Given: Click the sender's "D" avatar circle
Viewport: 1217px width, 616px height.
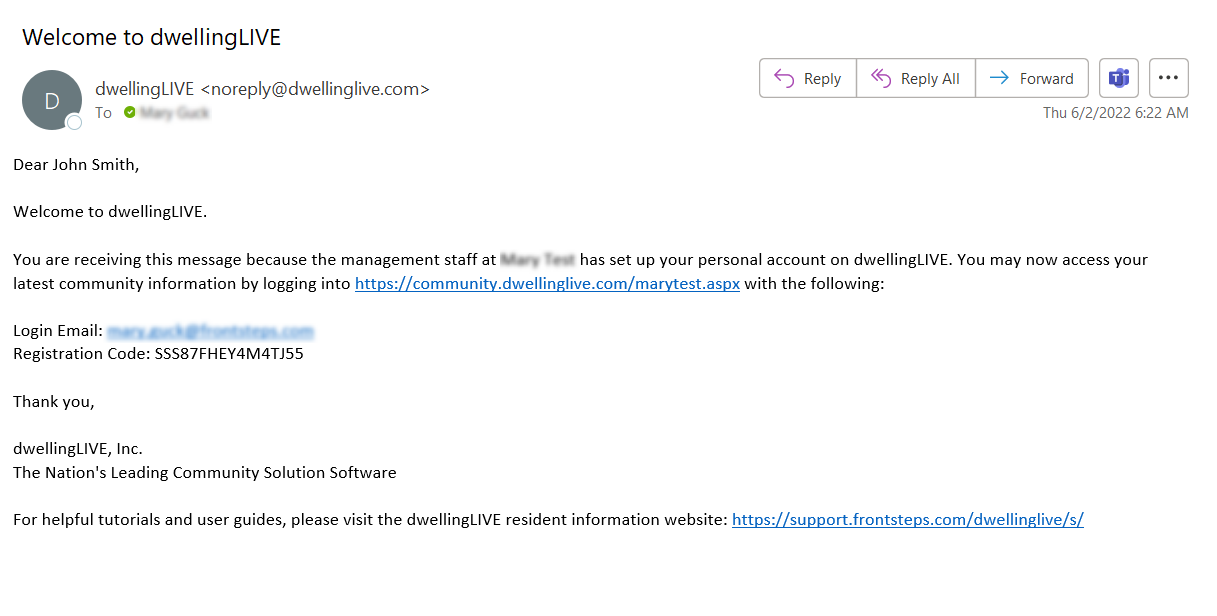Looking at the screenshot, I should (x=51, y=99).
